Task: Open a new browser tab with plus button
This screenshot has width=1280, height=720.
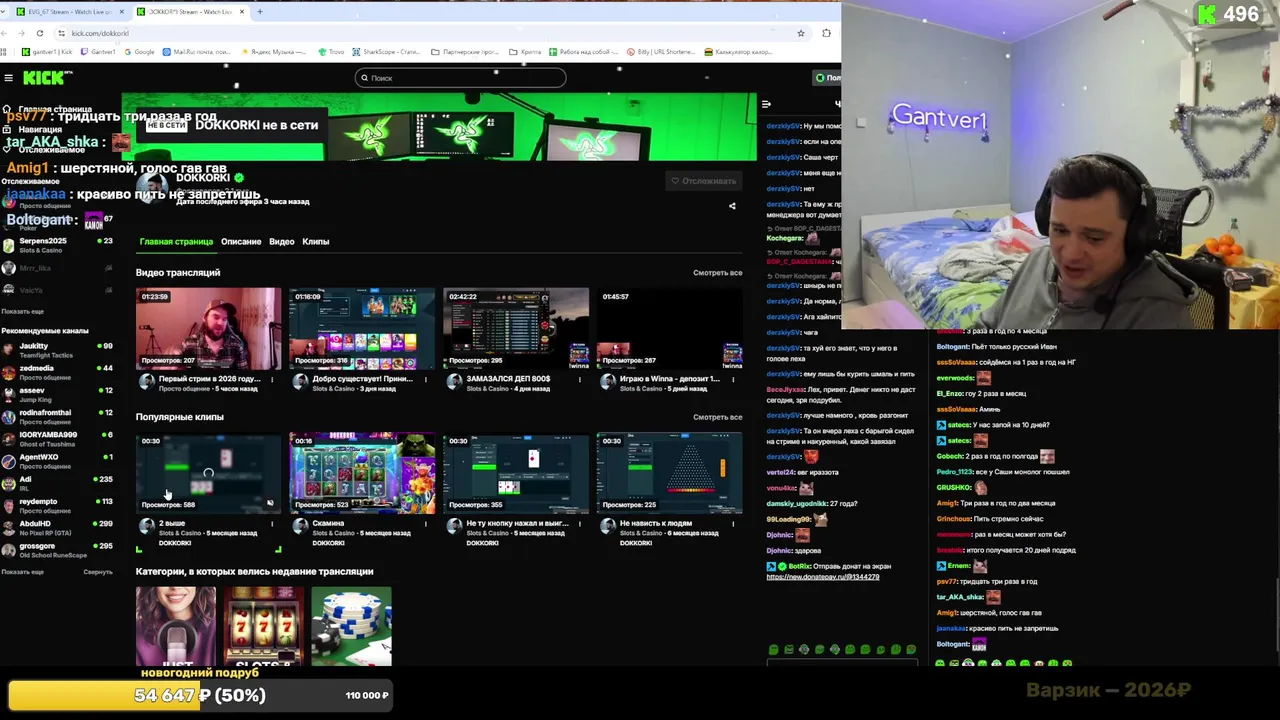Action: click(259, 11)
